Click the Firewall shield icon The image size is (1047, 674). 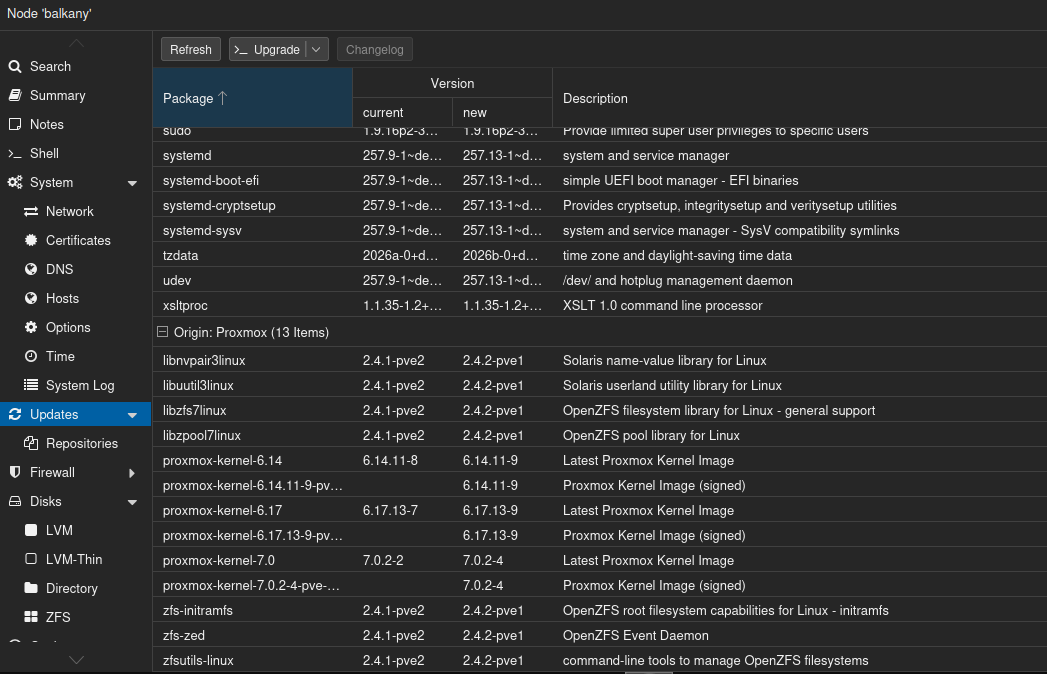click(x=15, y=472)
